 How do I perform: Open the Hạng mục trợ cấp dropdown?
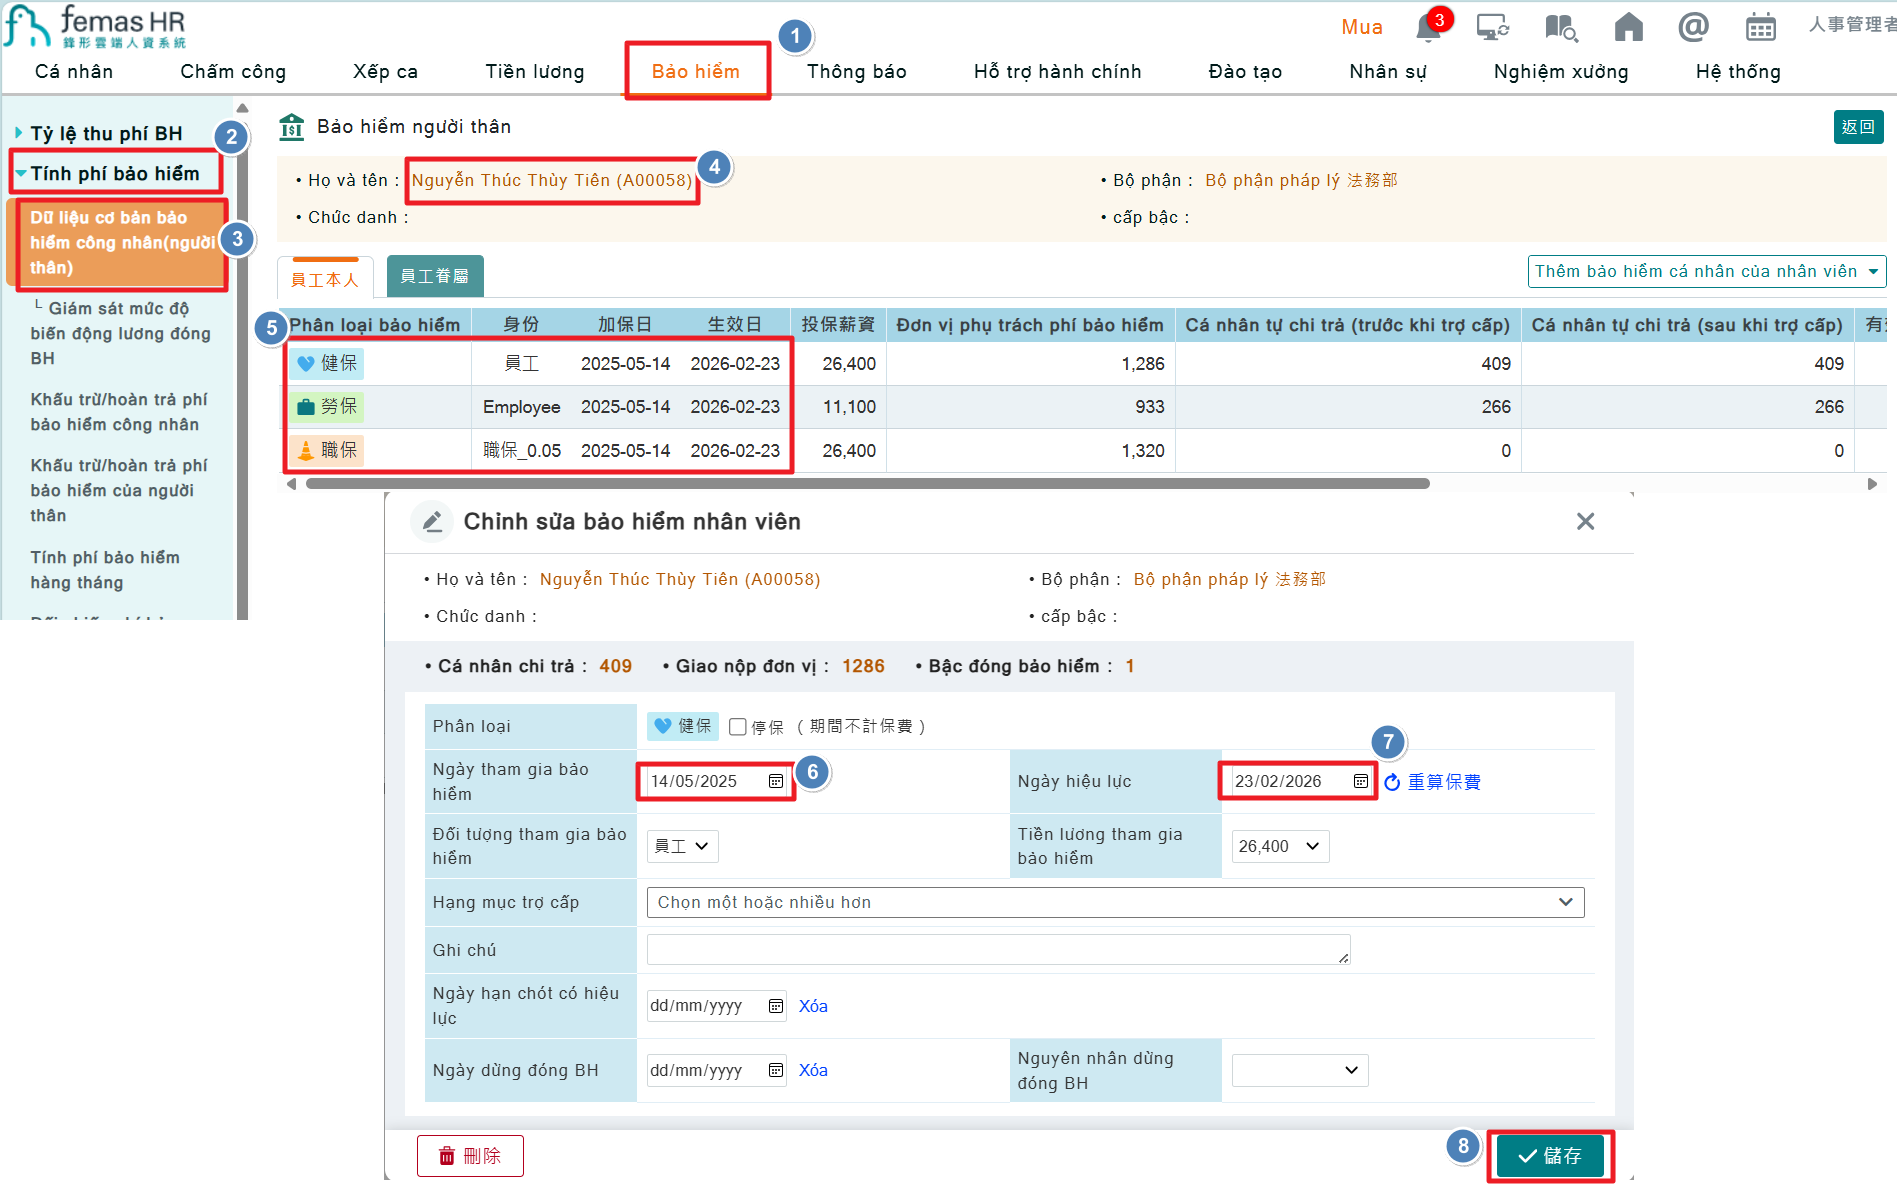pyautogui.click(x=1115, y=902)
